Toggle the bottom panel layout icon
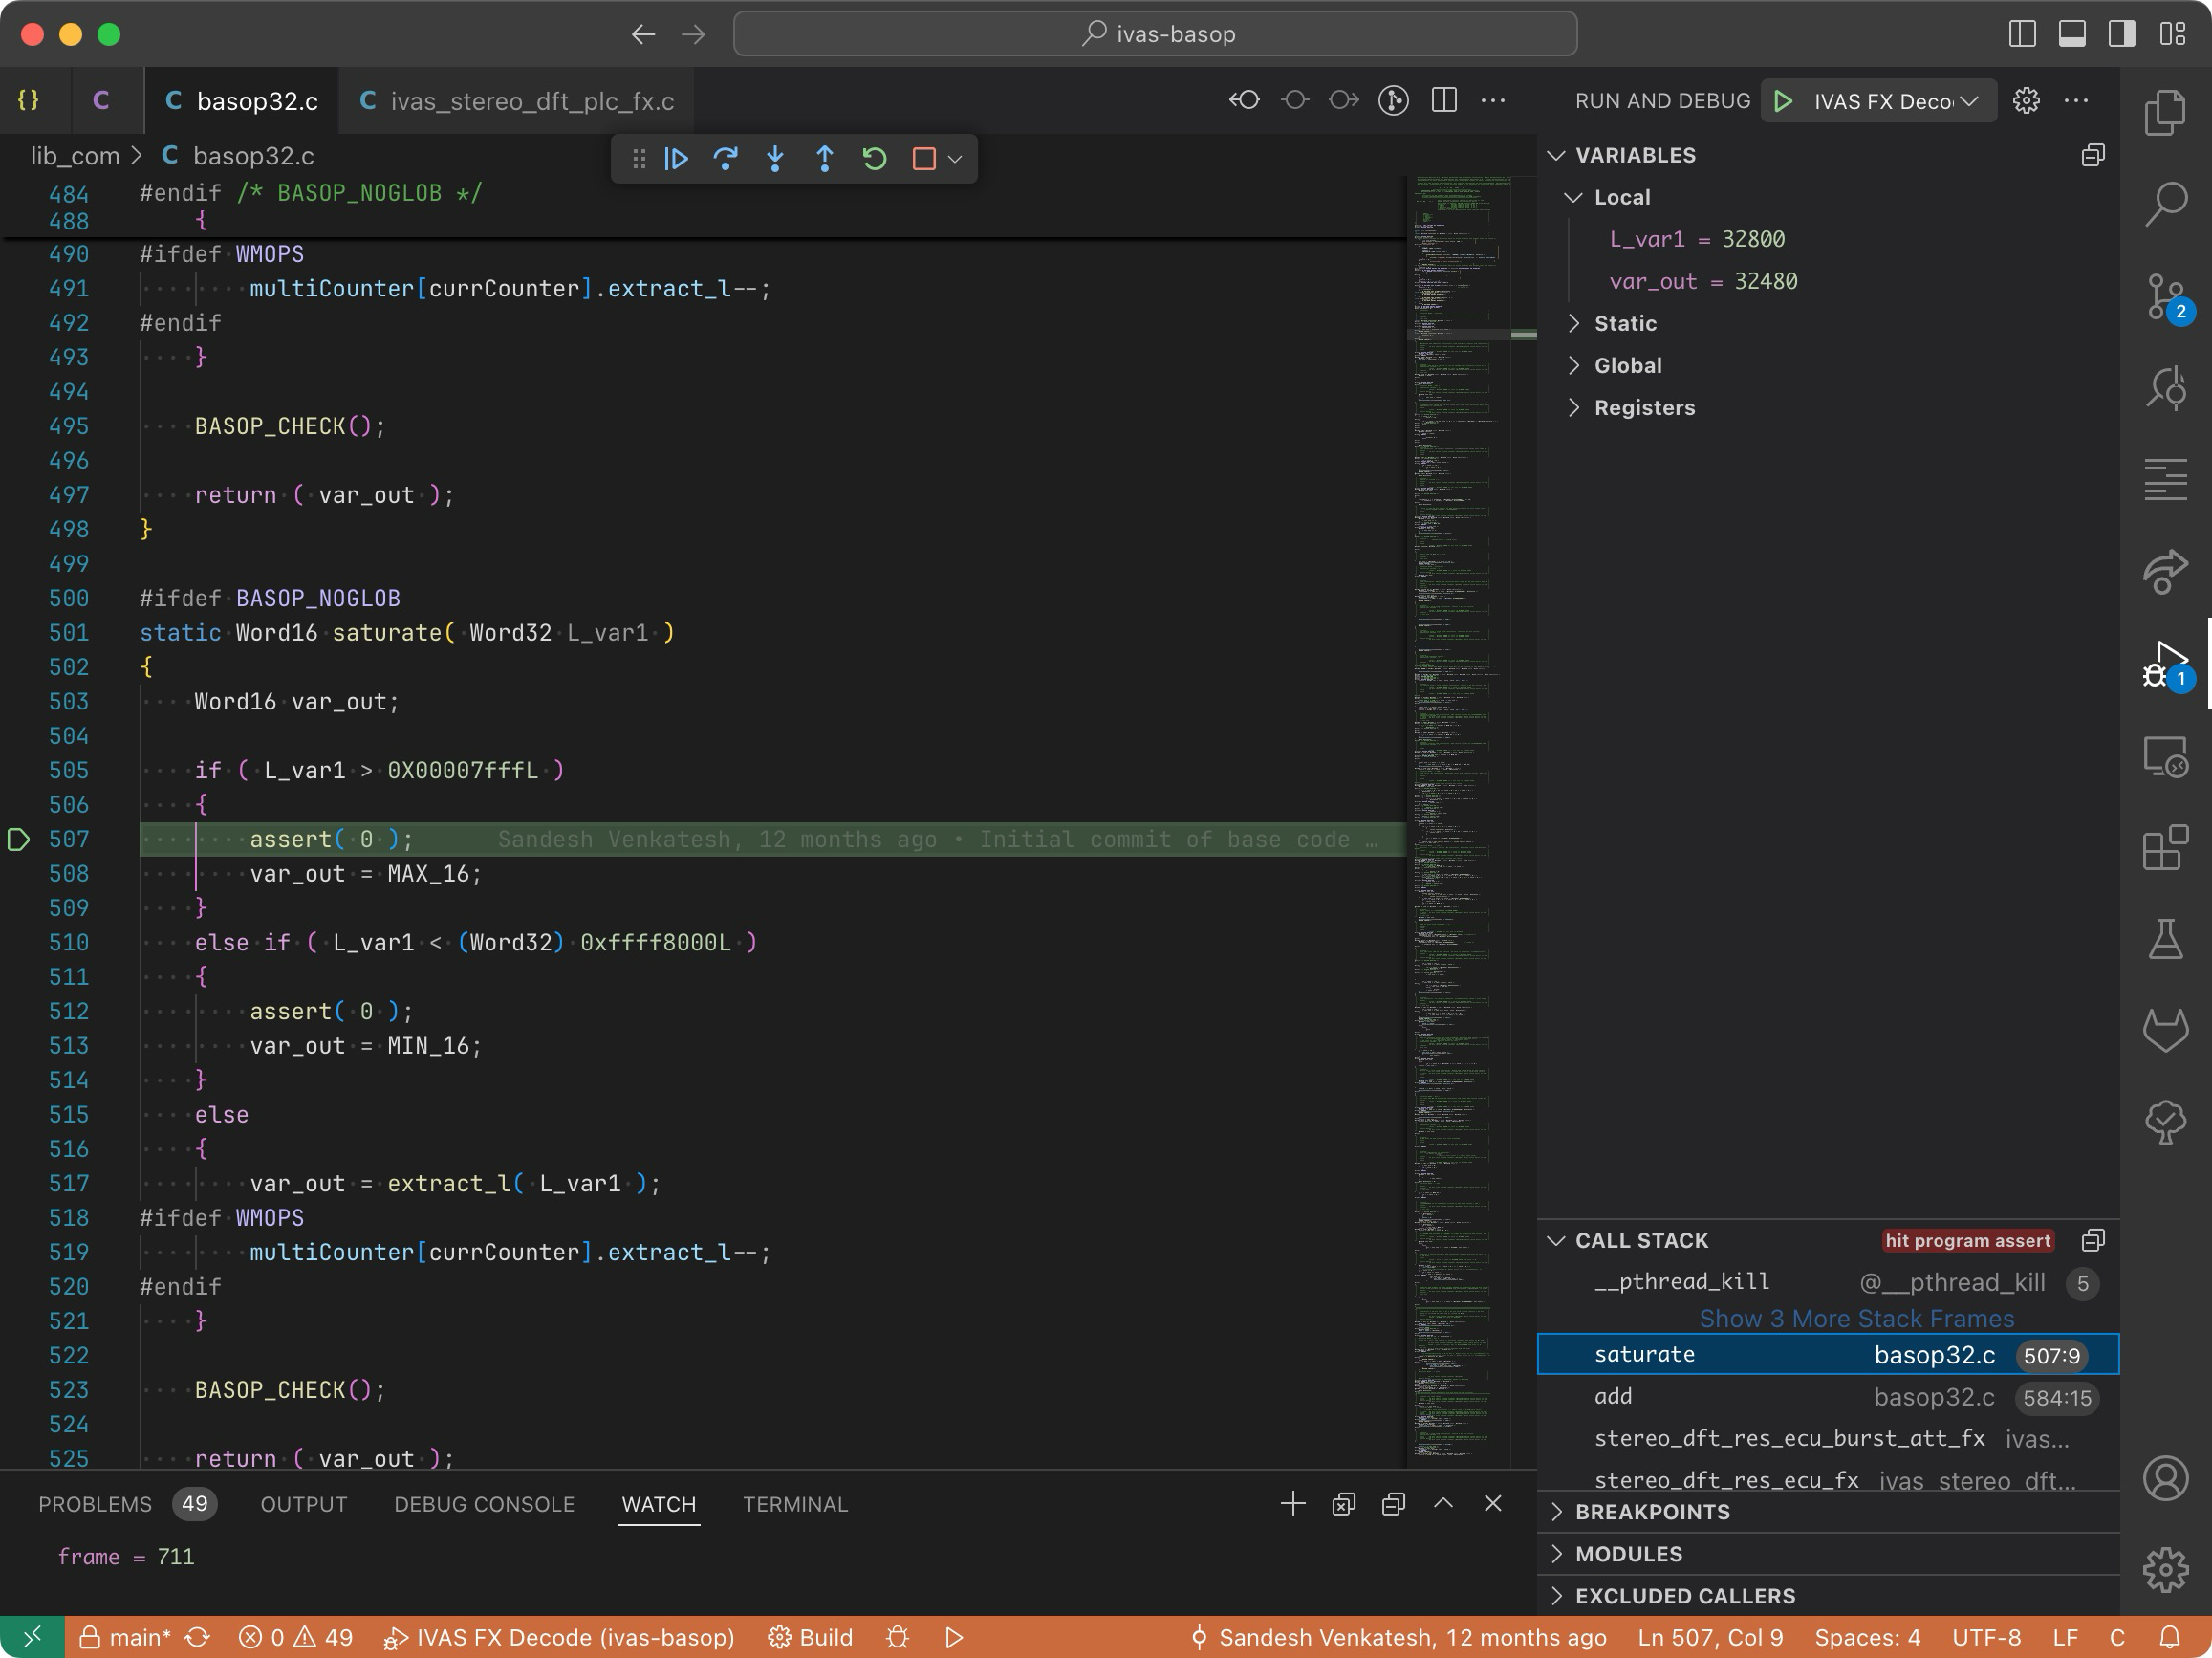Screen dimensions: 2212x1658 [2071, 34]
